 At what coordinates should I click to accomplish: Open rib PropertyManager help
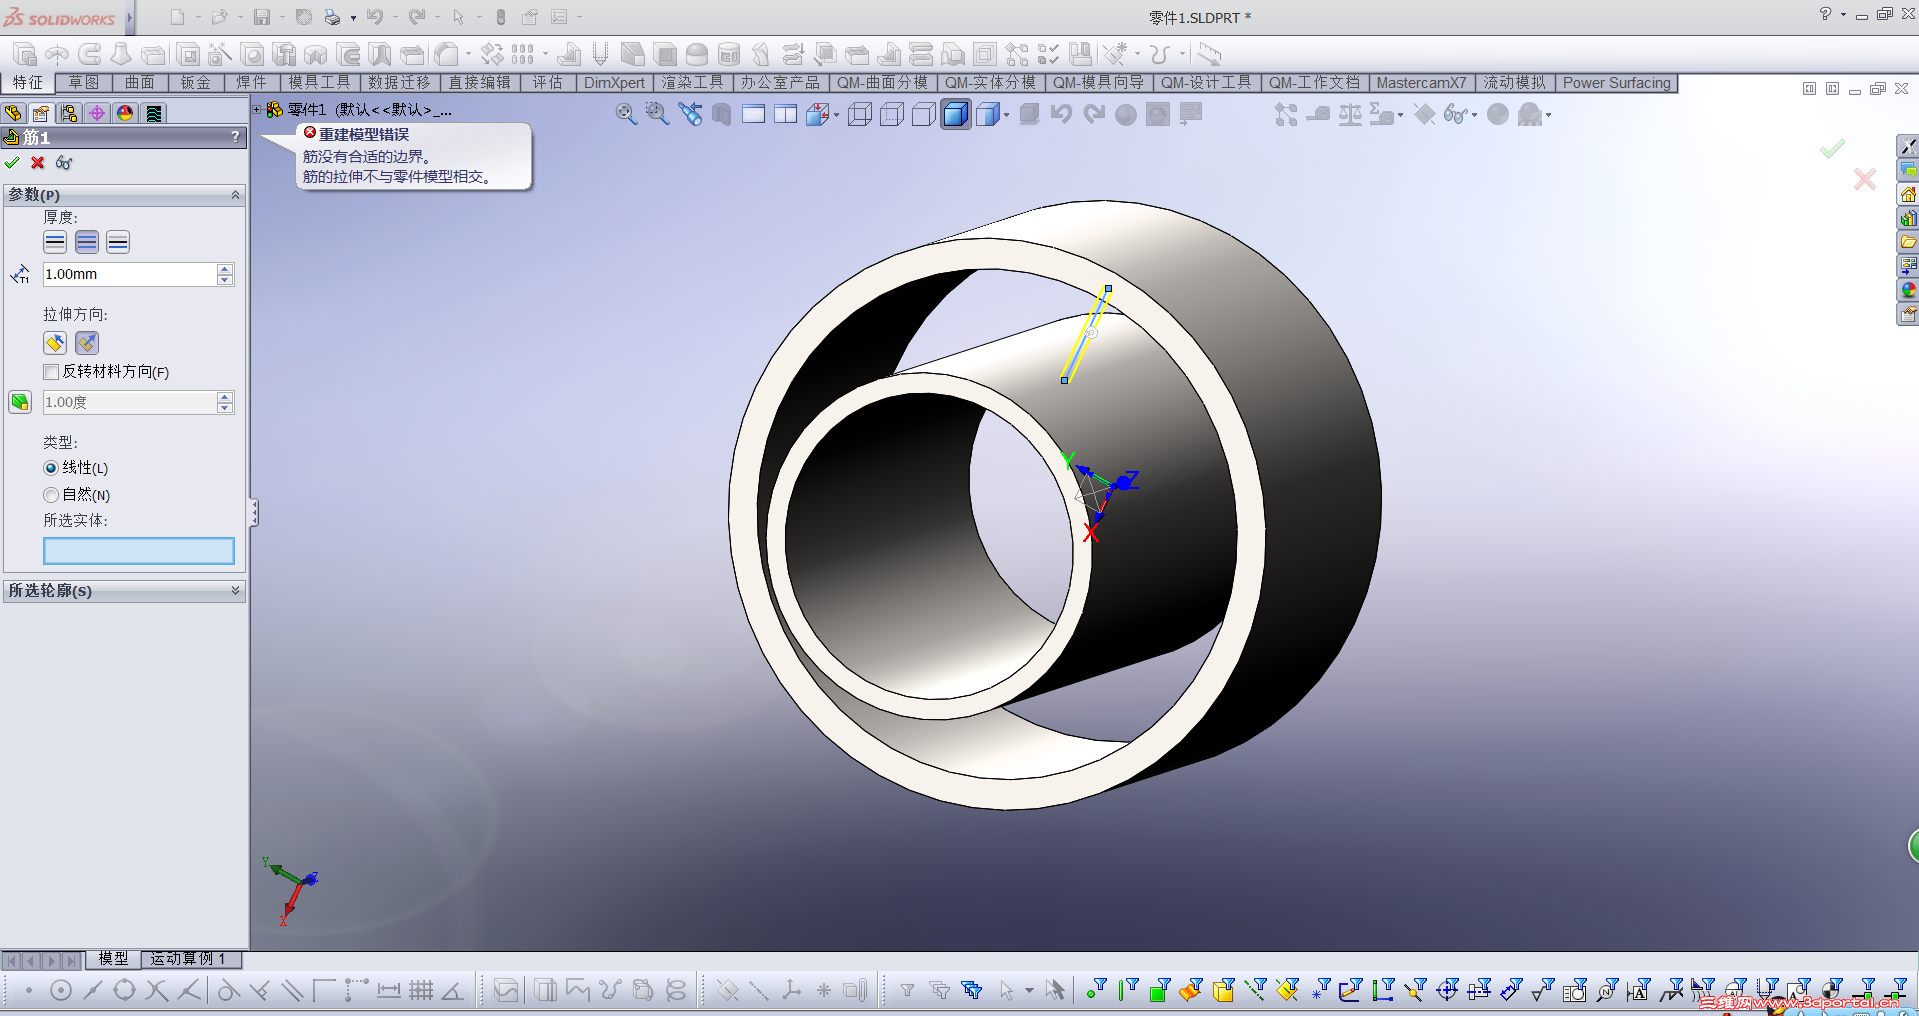point(235,137)
